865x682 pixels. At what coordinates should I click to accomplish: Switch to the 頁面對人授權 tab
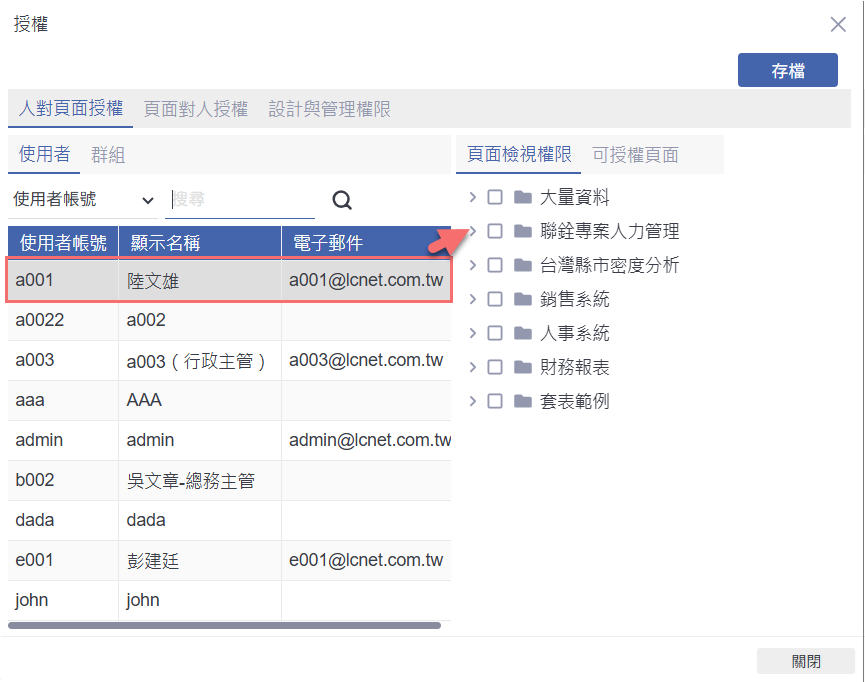click(x=196, y=109)
